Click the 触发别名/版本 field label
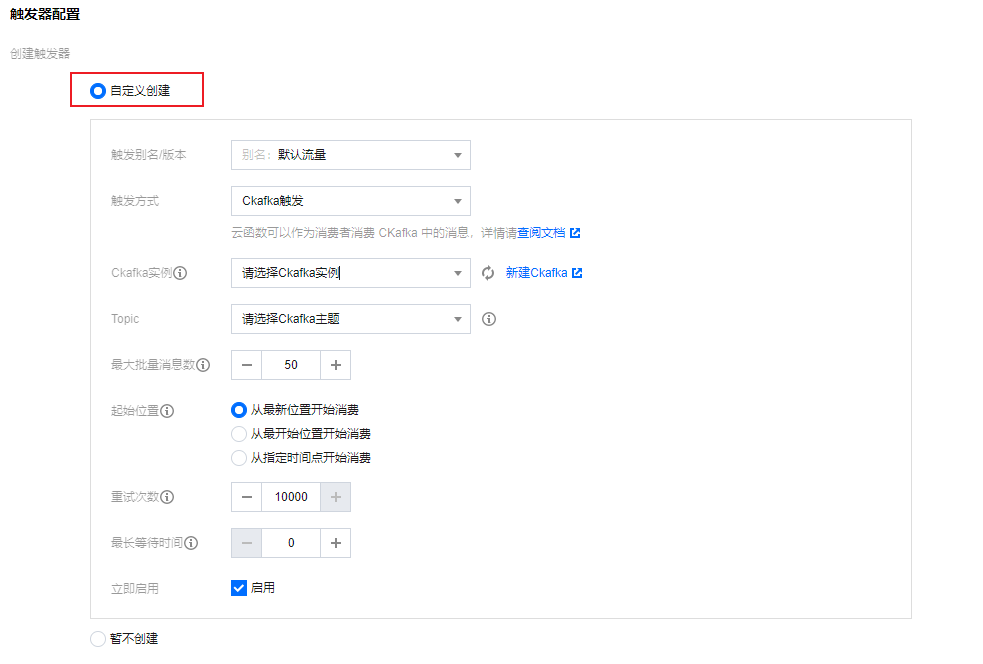The height and width of the screenshot is (664, 983). click(149, 155)
